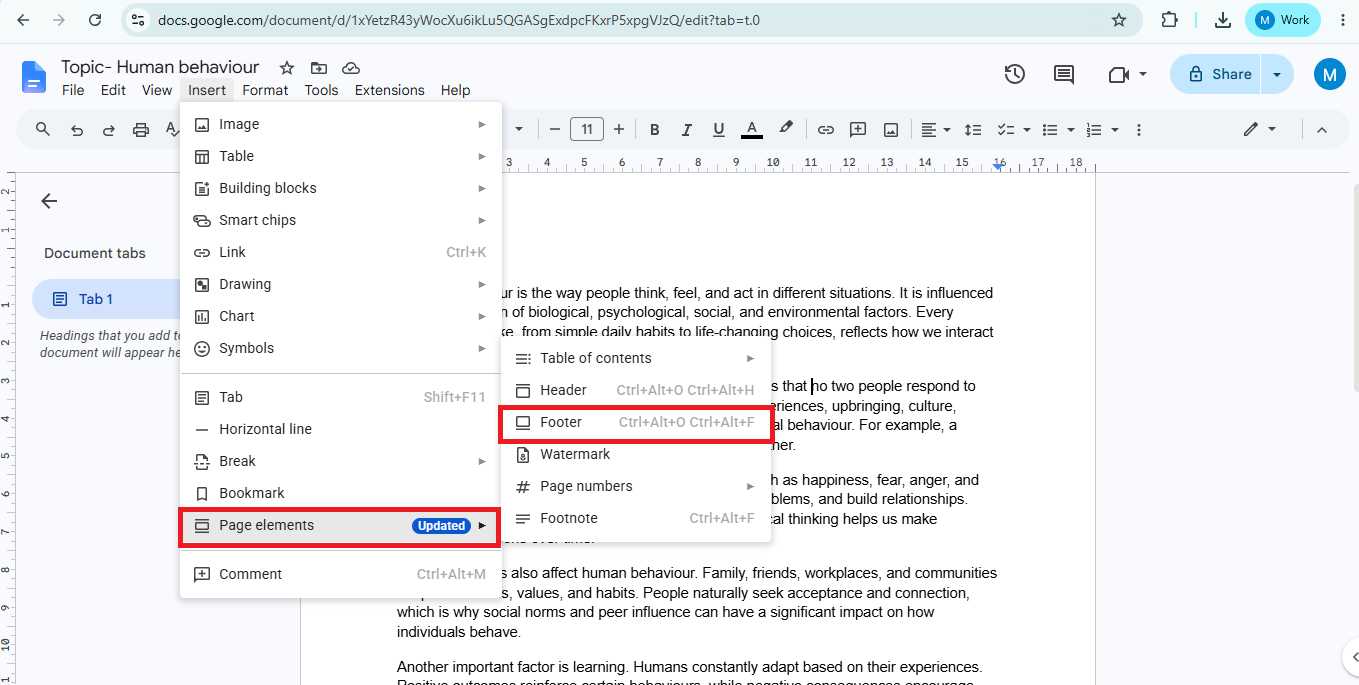This screenshot has height=685, width=1359.
Task: Insert image from the toolbar
Action: click(x=890, y=129)
